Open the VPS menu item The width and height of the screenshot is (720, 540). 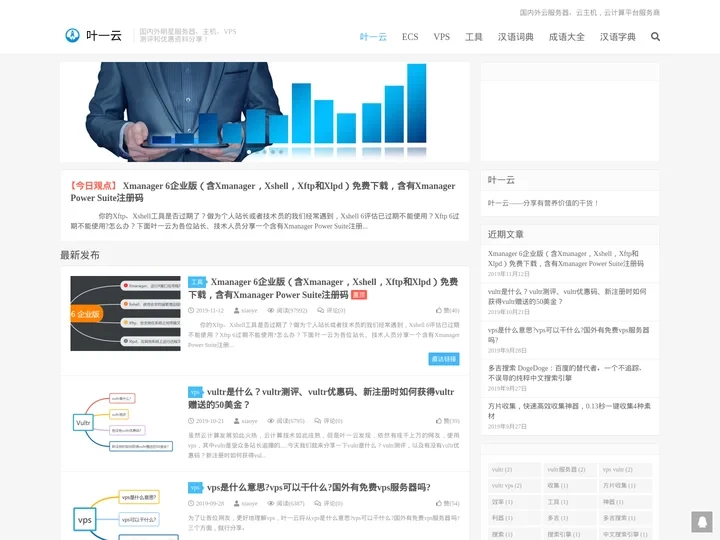442,37
